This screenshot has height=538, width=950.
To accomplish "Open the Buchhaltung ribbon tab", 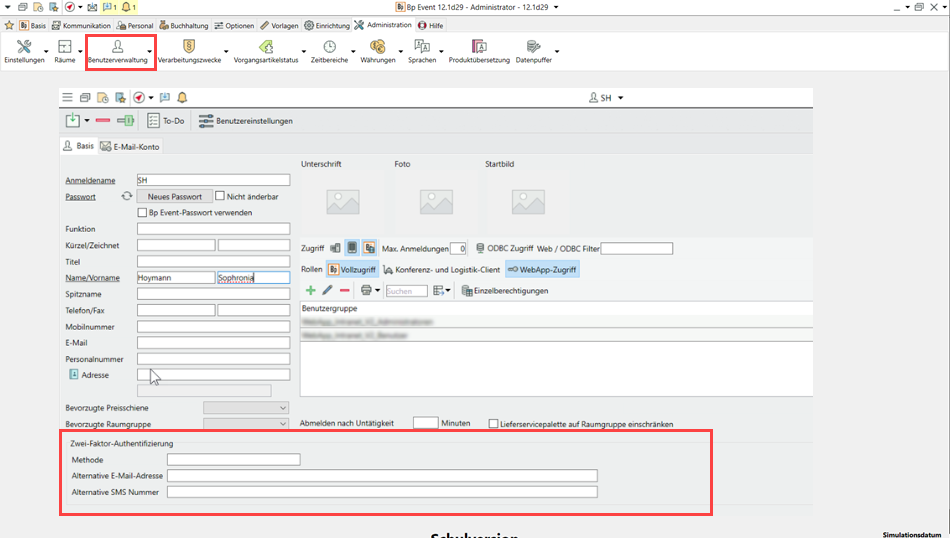I will coord(184,25).
